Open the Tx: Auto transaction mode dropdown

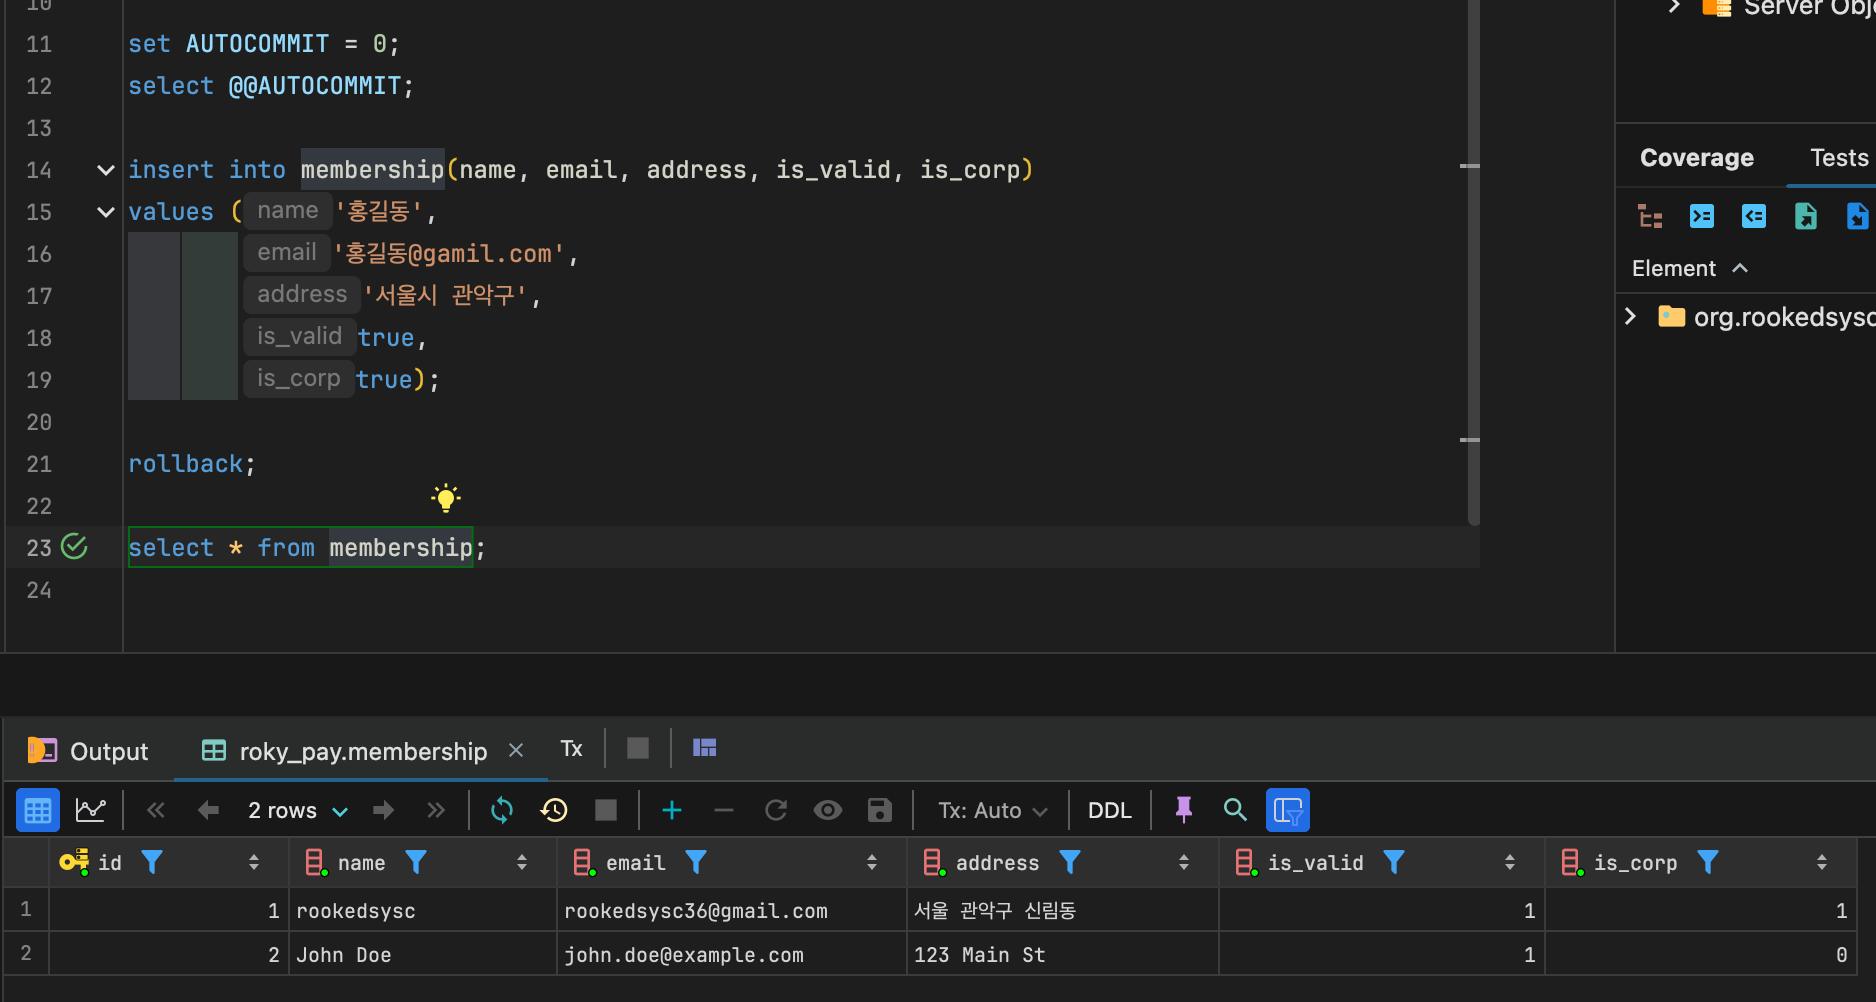pyautogui.click(x=992, y=810)
